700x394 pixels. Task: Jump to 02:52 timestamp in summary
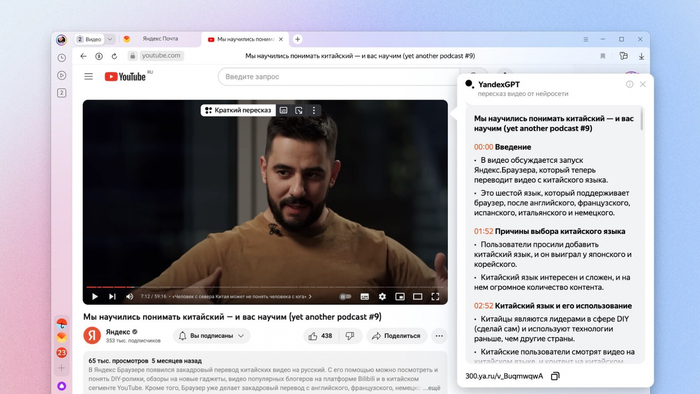(483, 306)
